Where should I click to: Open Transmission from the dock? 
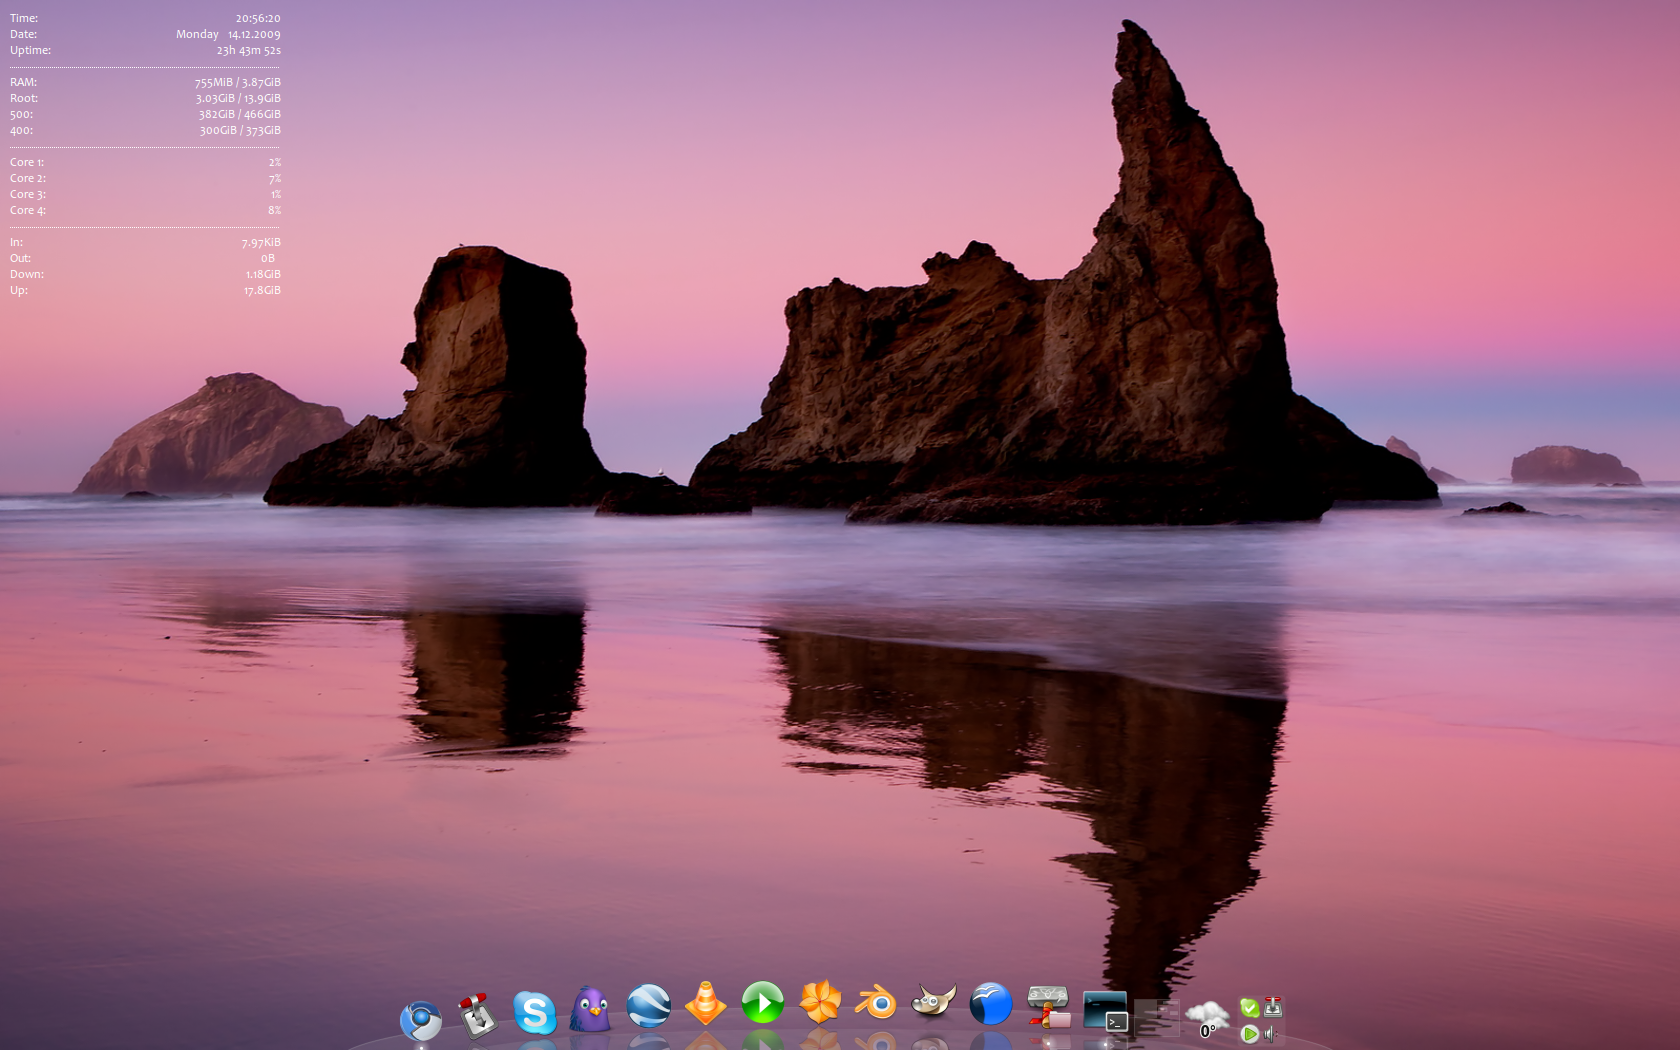[x=477, y=1015]
